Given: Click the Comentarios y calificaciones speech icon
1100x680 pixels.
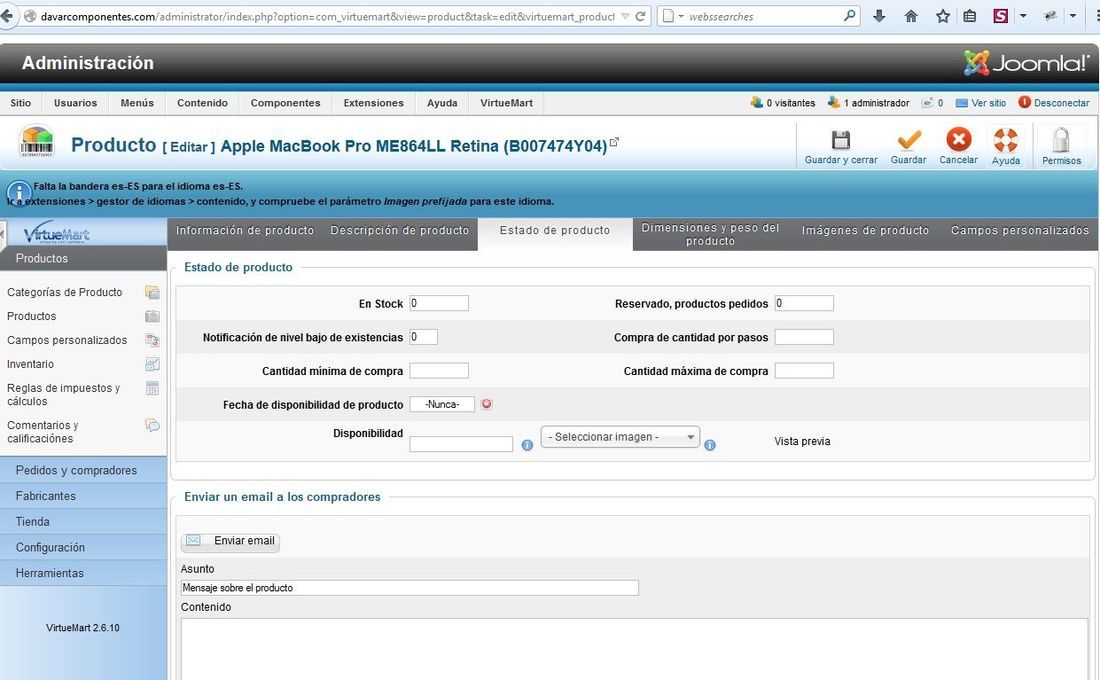Looking at the screenshot, I should pyautogui.click(x=152, y=425).
